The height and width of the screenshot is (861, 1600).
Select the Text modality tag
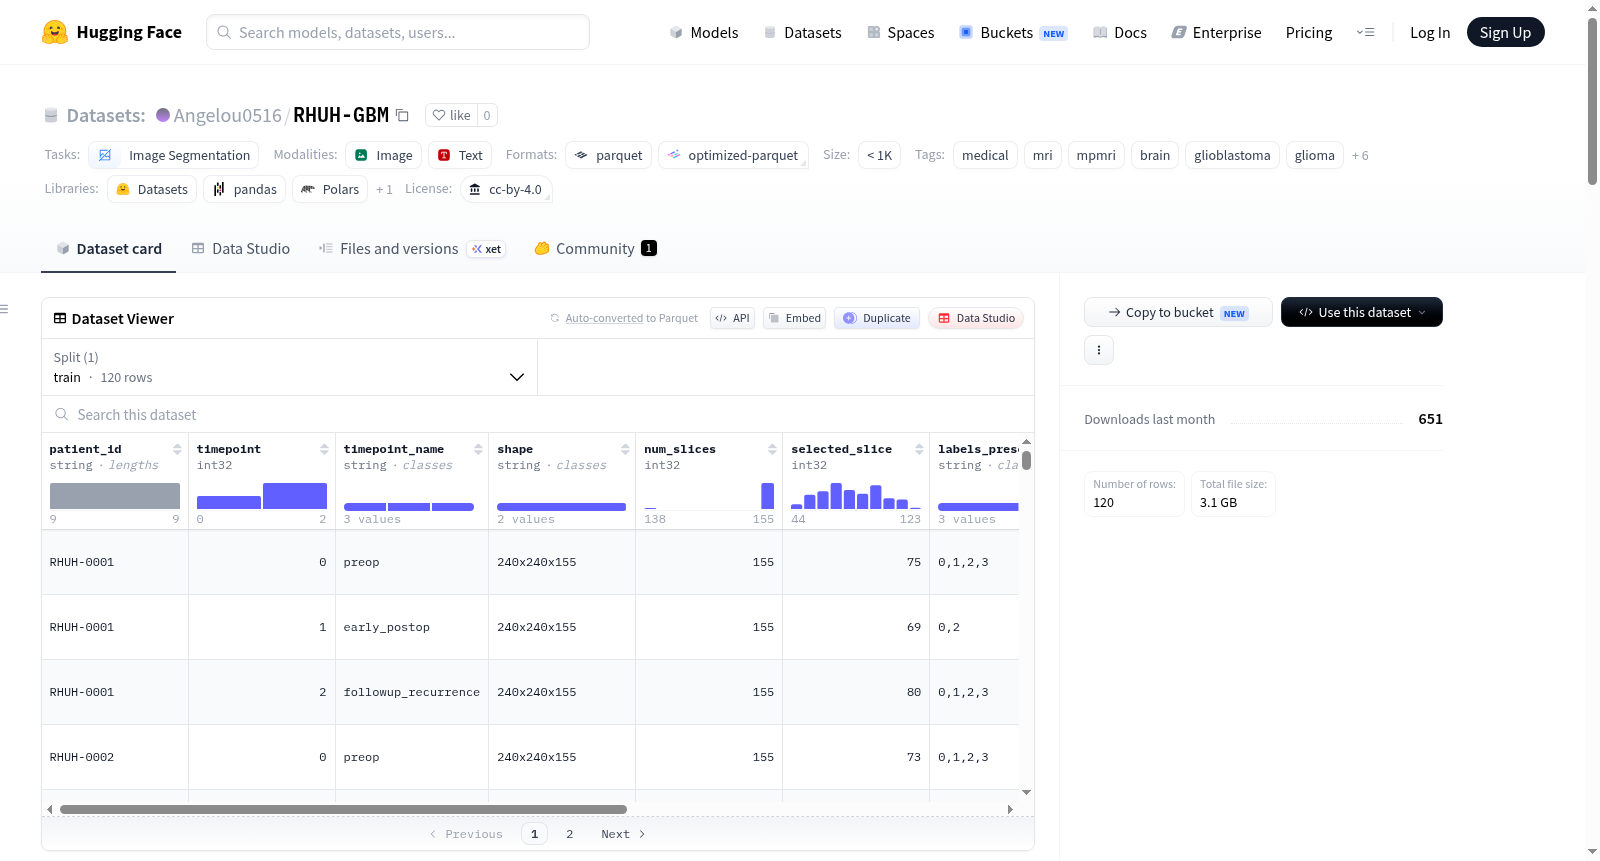[460, 155]
